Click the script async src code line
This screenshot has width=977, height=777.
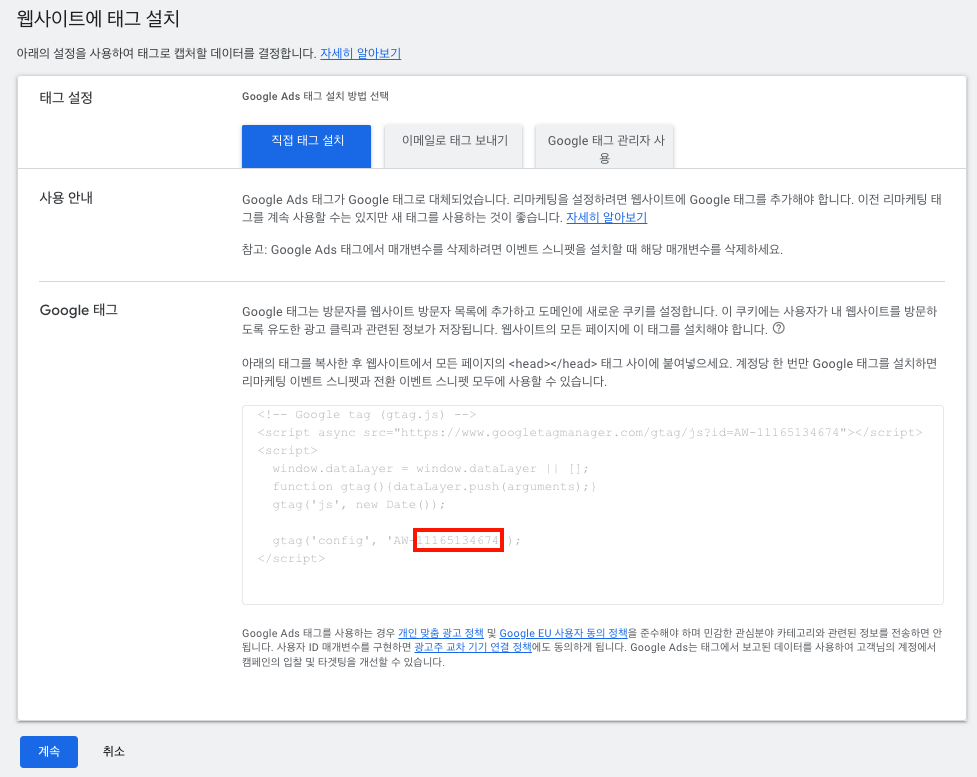pos(589,432)
